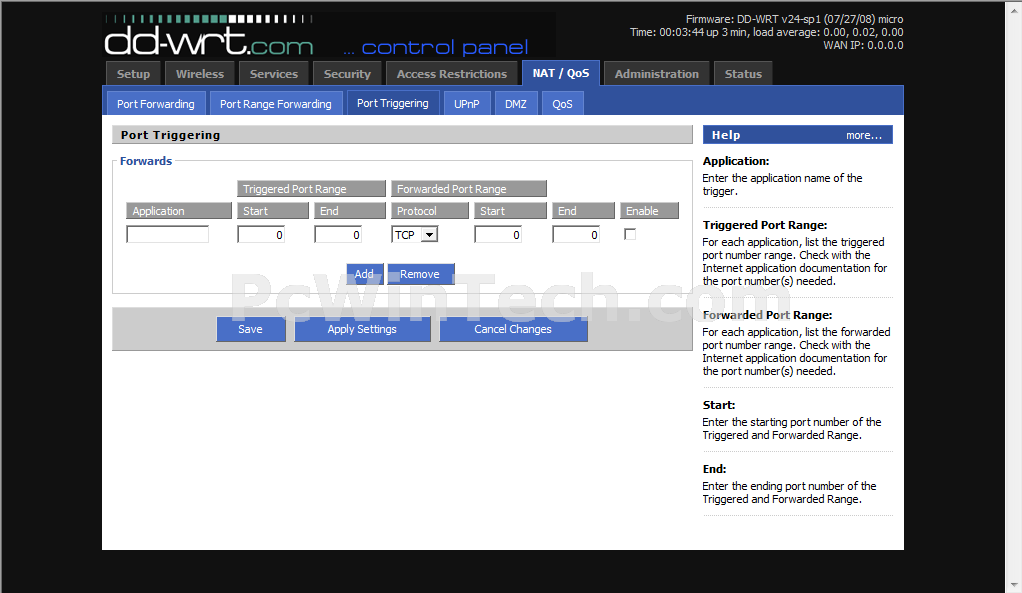Click Apply Settings button
The height and width of the screenshot is (593, 1022).
coord(362,329)
